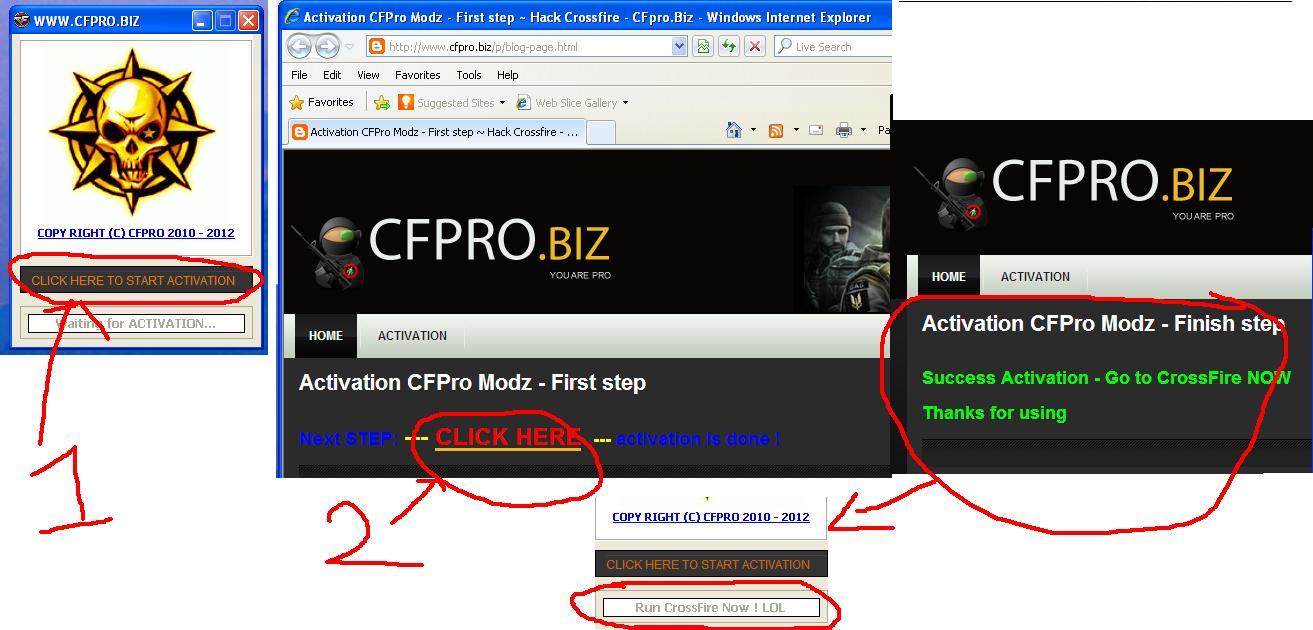This screenshot has width=1313, height=630.
Task: Click the Print icon
Action: 844,130
